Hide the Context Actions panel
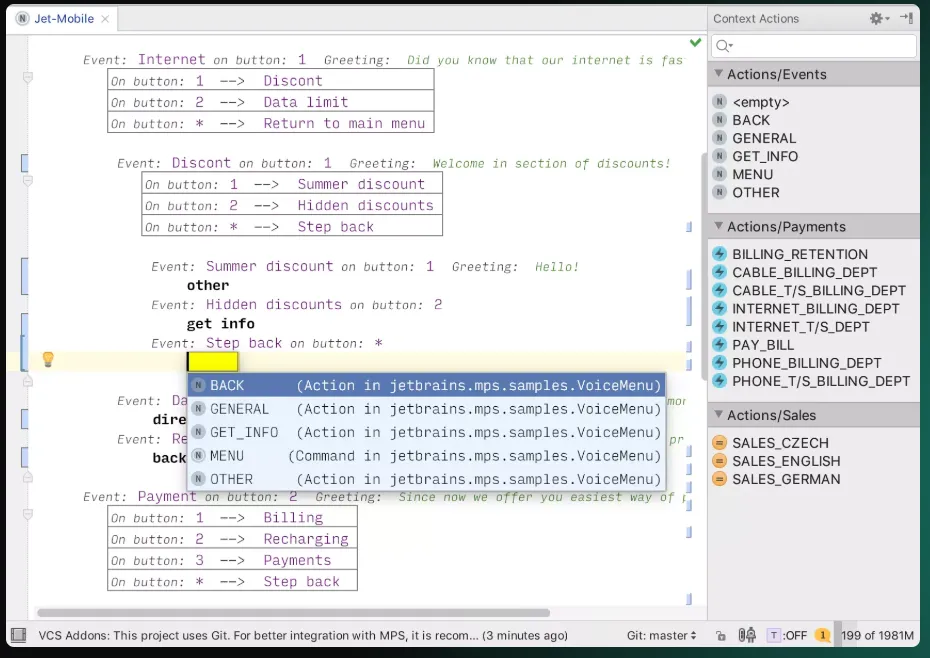 (x=905, y=18)
